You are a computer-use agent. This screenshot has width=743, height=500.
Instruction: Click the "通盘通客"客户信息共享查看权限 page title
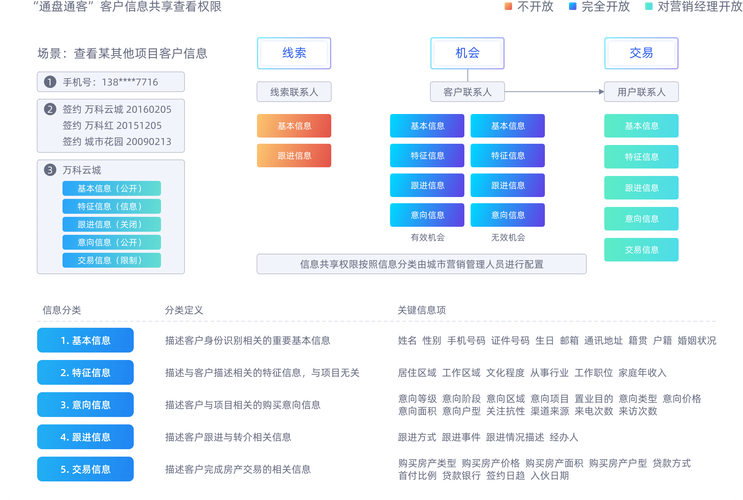click(127, 7)
